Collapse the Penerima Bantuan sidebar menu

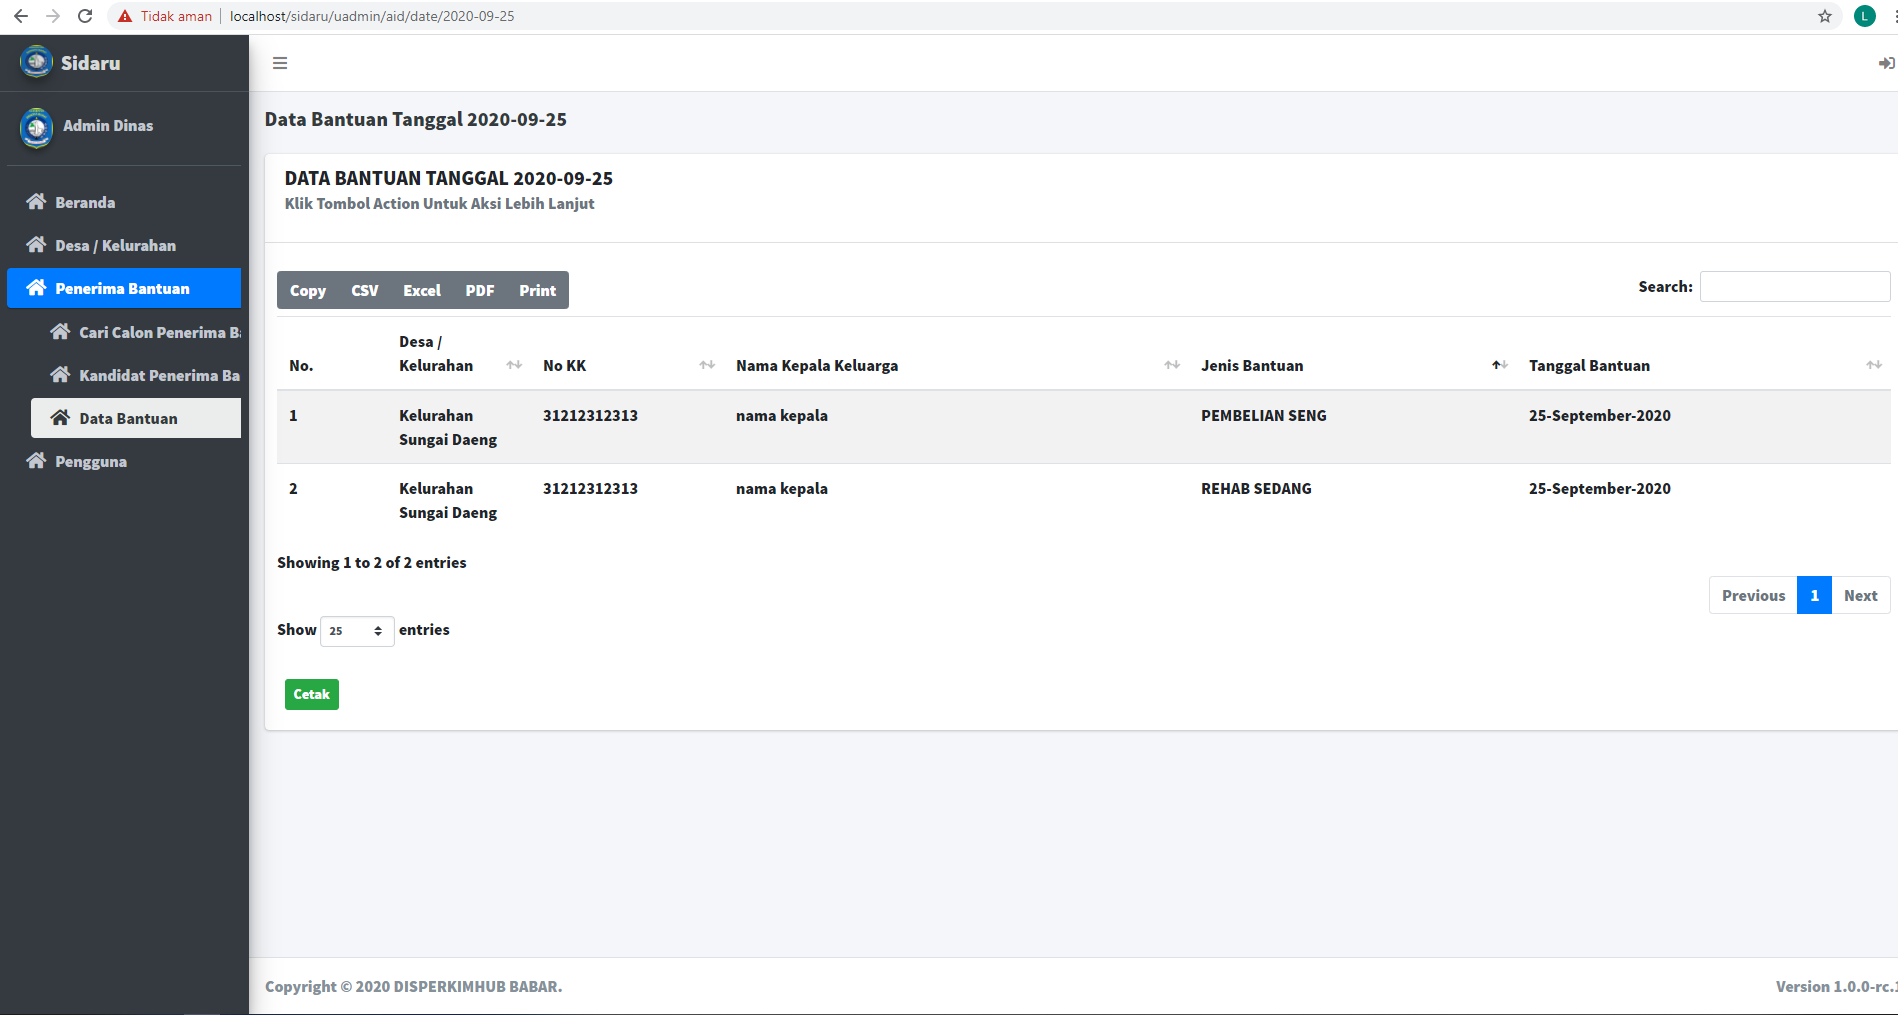pos(124,288)
